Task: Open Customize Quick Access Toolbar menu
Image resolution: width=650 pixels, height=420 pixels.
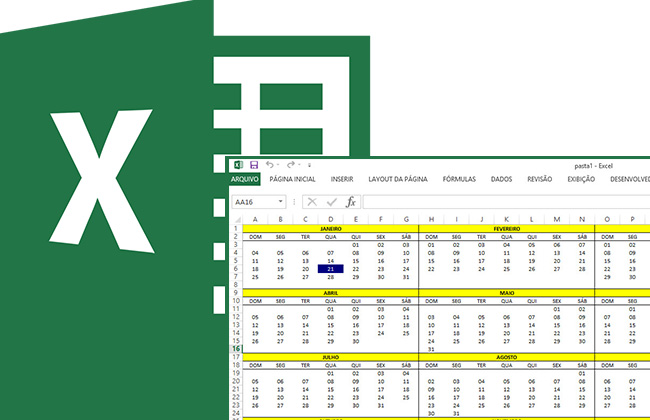Action: click(x=309, y=165)
